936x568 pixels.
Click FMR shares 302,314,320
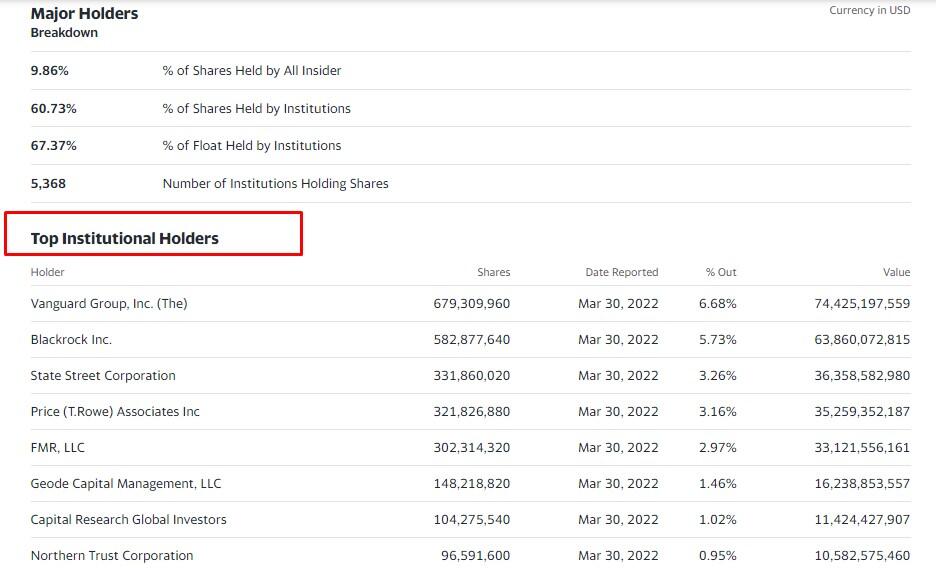pos(472,447)
